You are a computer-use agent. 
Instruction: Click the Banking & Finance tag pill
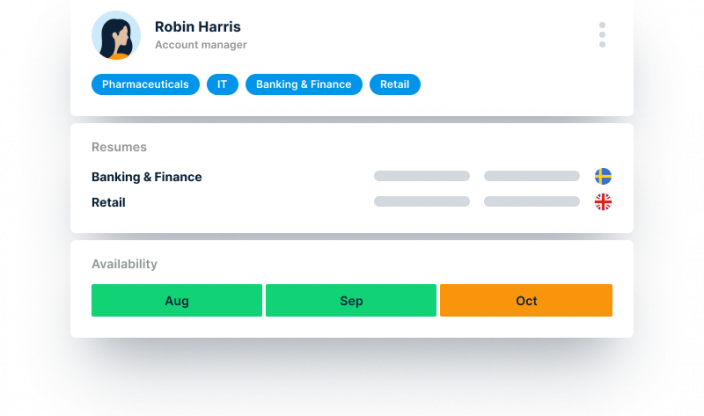[303, 85]
